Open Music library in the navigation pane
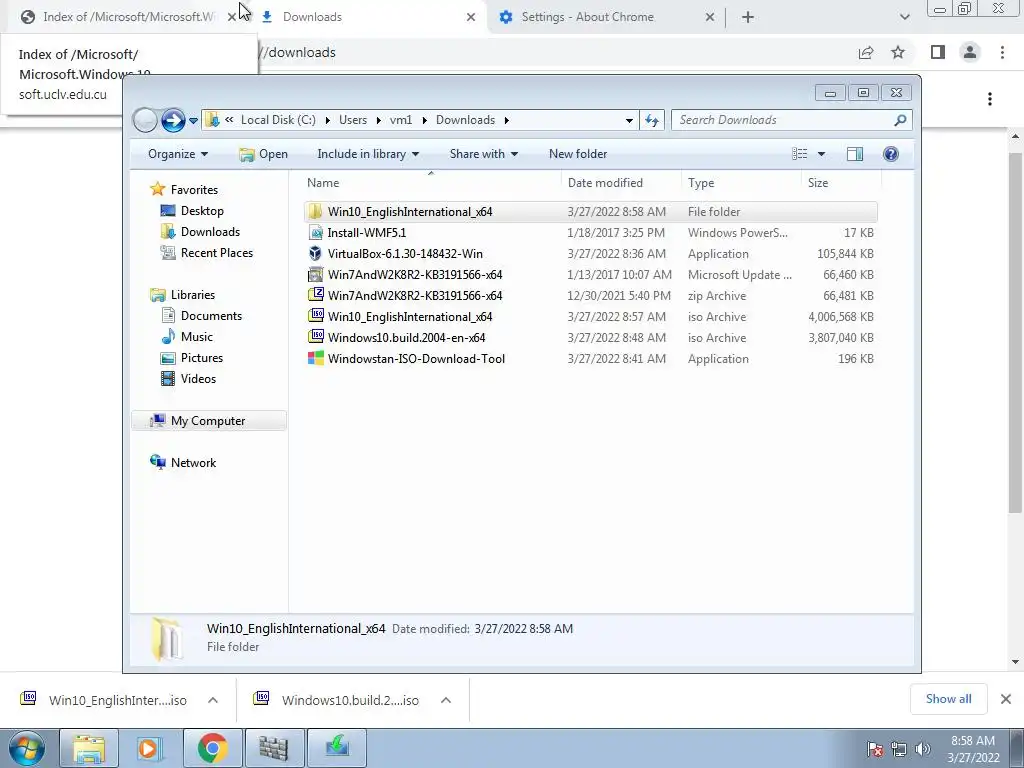Viewport: 1024px width, 768px height. (x=197, y=336)
